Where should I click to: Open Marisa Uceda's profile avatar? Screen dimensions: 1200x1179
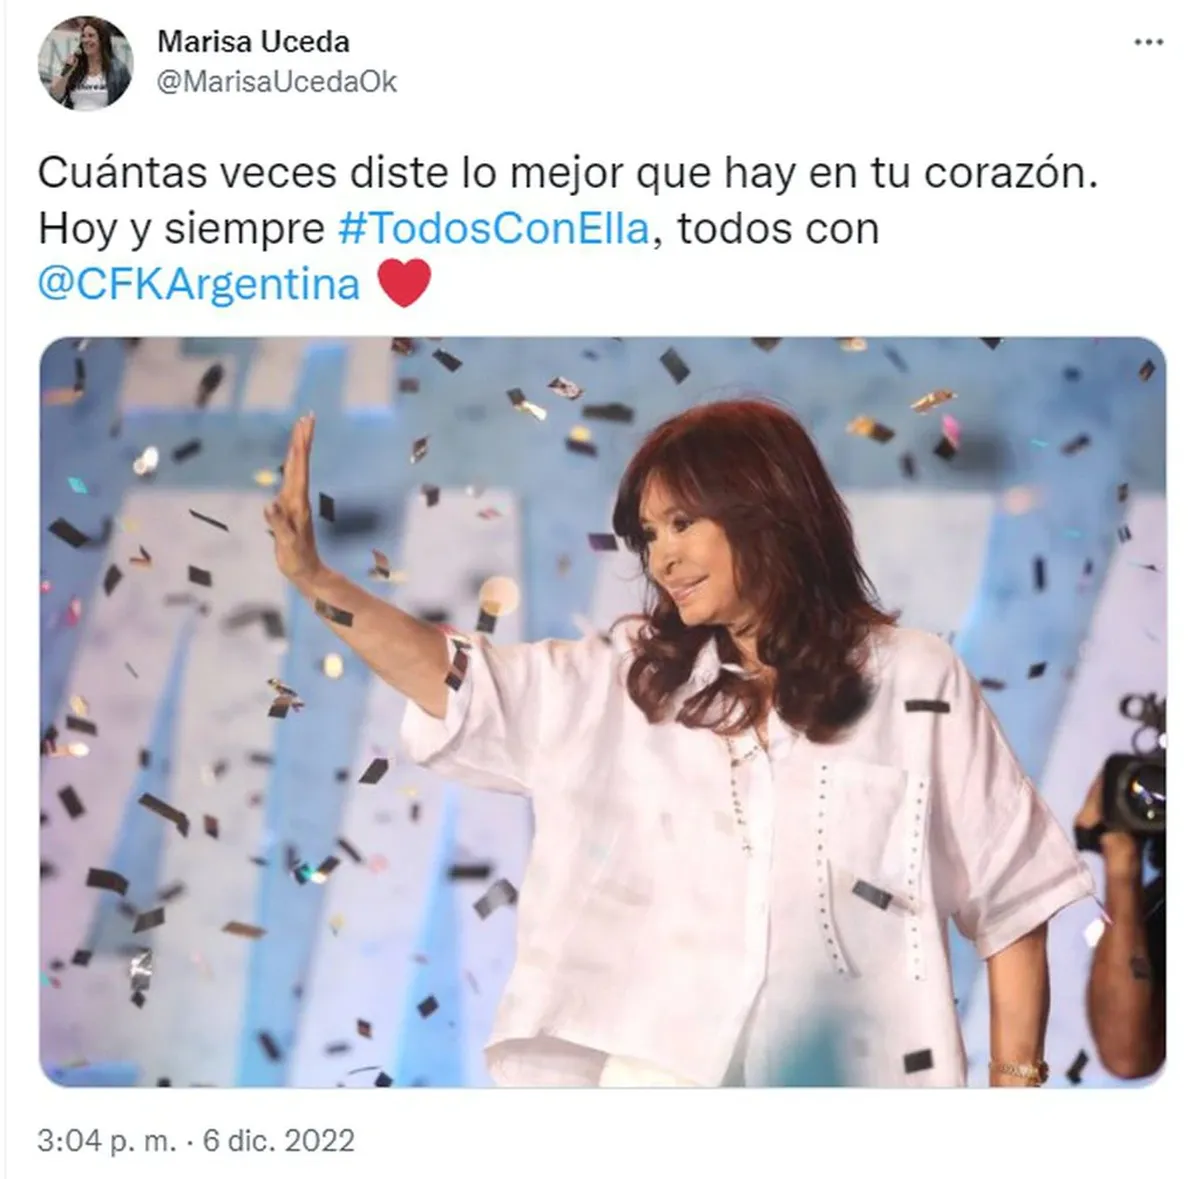point(85,63)
